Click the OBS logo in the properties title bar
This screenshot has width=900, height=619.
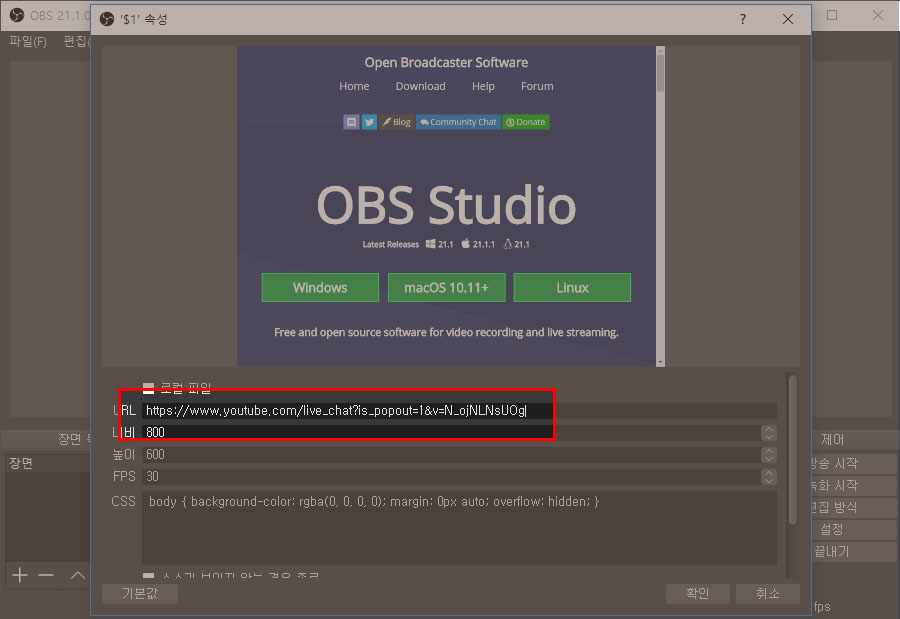tap(107, 19)
